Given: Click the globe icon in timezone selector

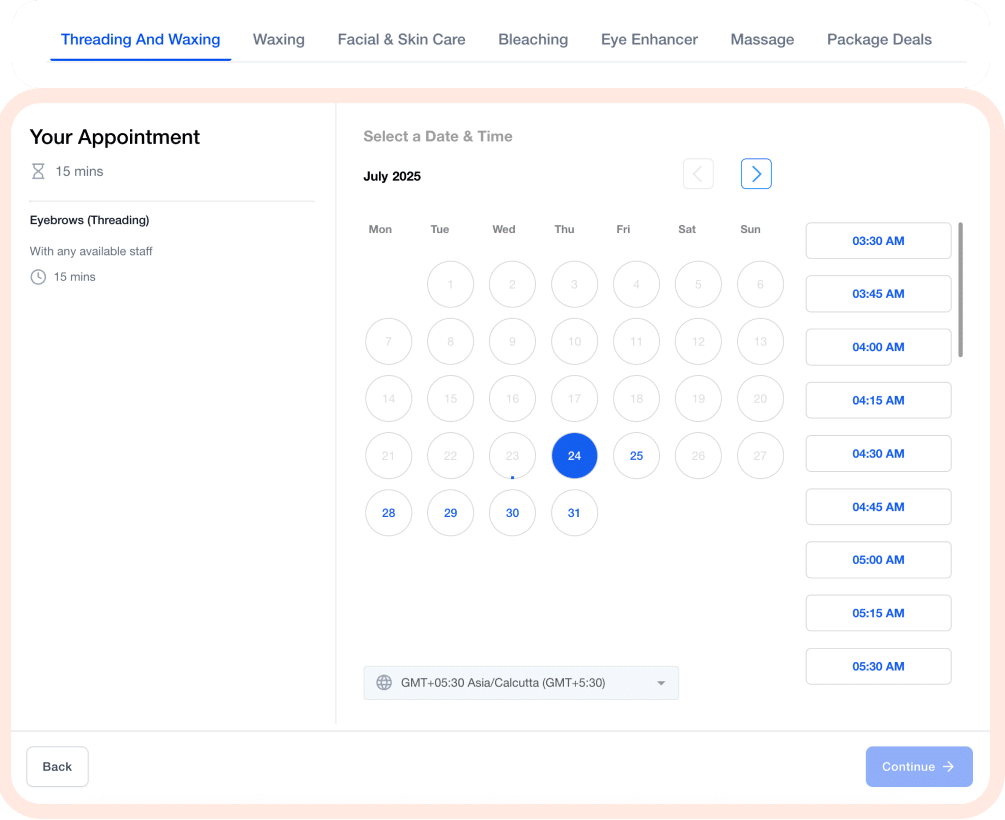Looking at the screenshot, I should tap(384, 683).
